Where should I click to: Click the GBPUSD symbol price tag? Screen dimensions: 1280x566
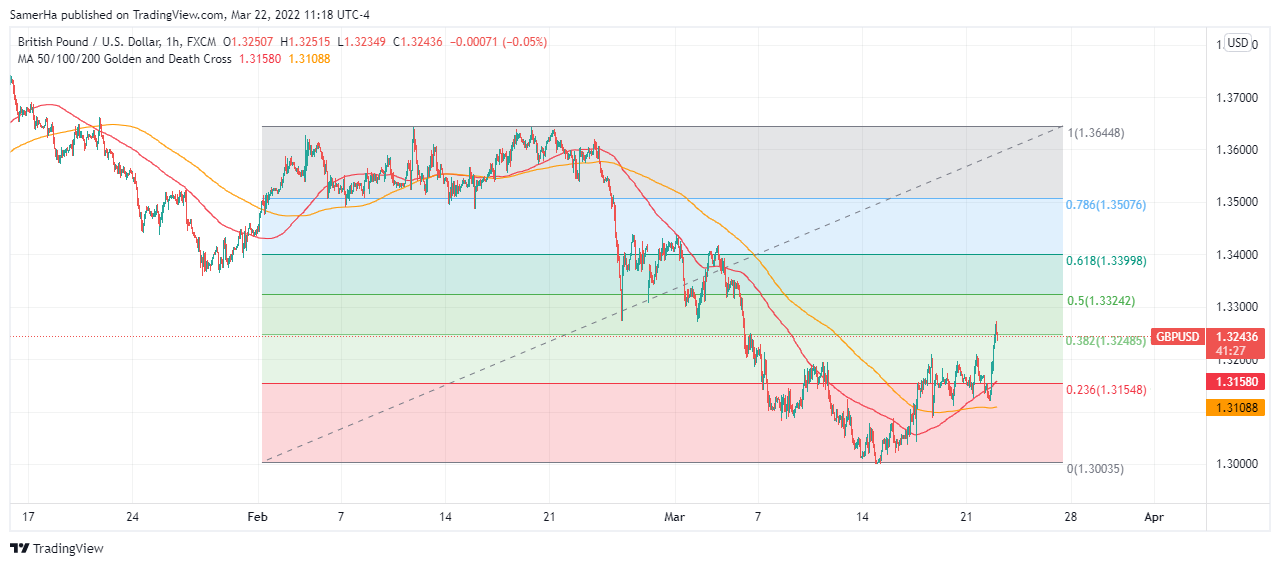pos(1176,337)
